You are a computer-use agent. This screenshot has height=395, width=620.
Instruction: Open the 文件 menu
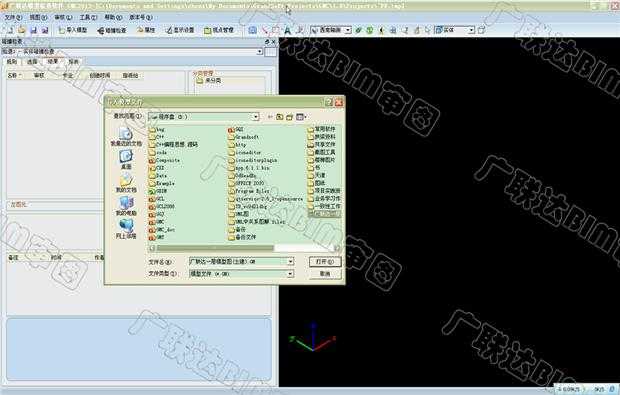pyautogui.click(x=13, y=17)
